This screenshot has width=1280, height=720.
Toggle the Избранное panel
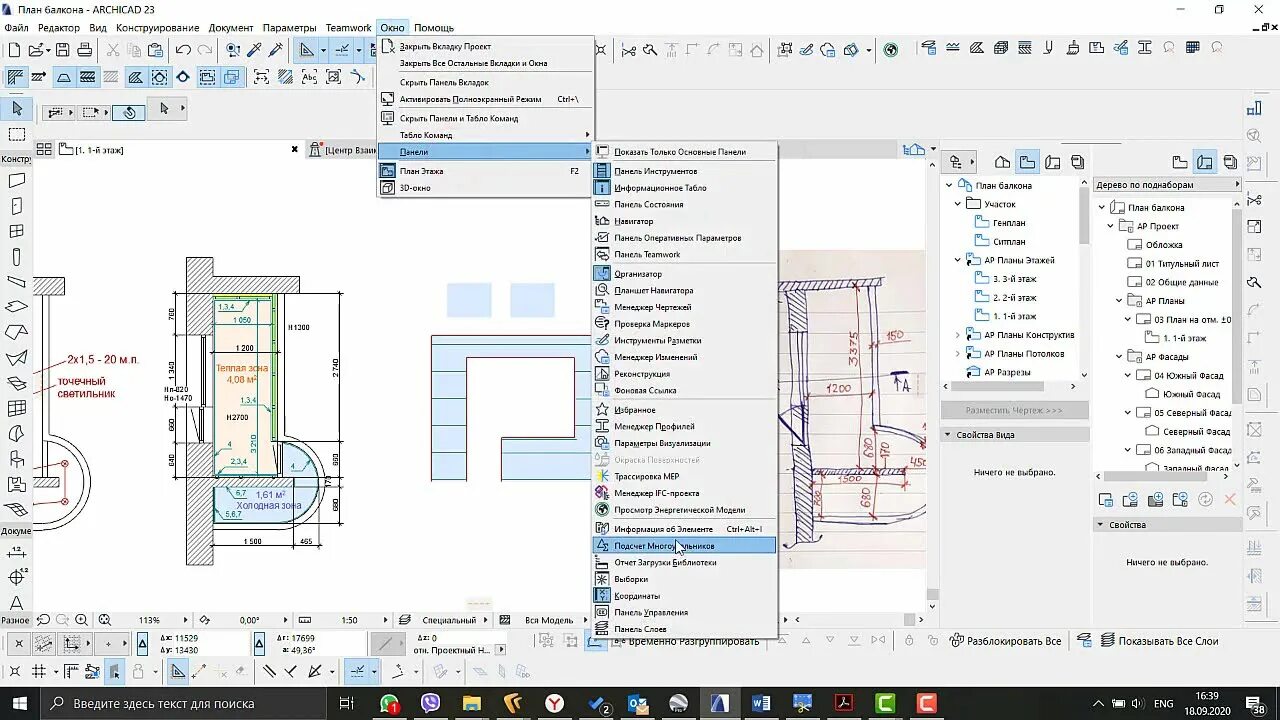685,410
